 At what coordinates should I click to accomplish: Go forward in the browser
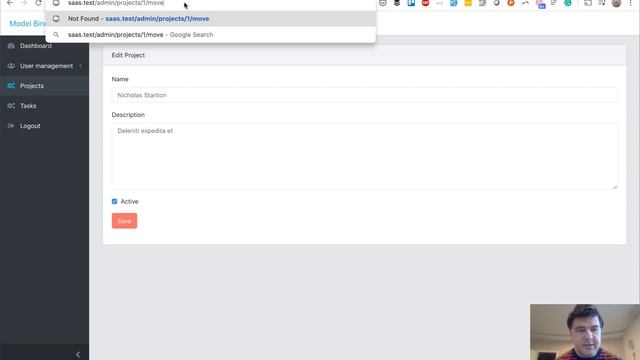click(24, 3)
